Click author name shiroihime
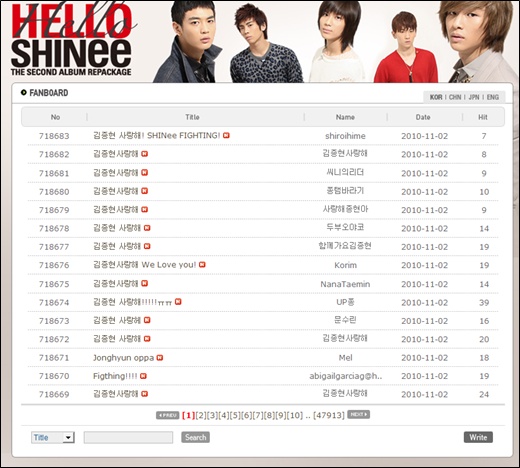 click(345, 136)
